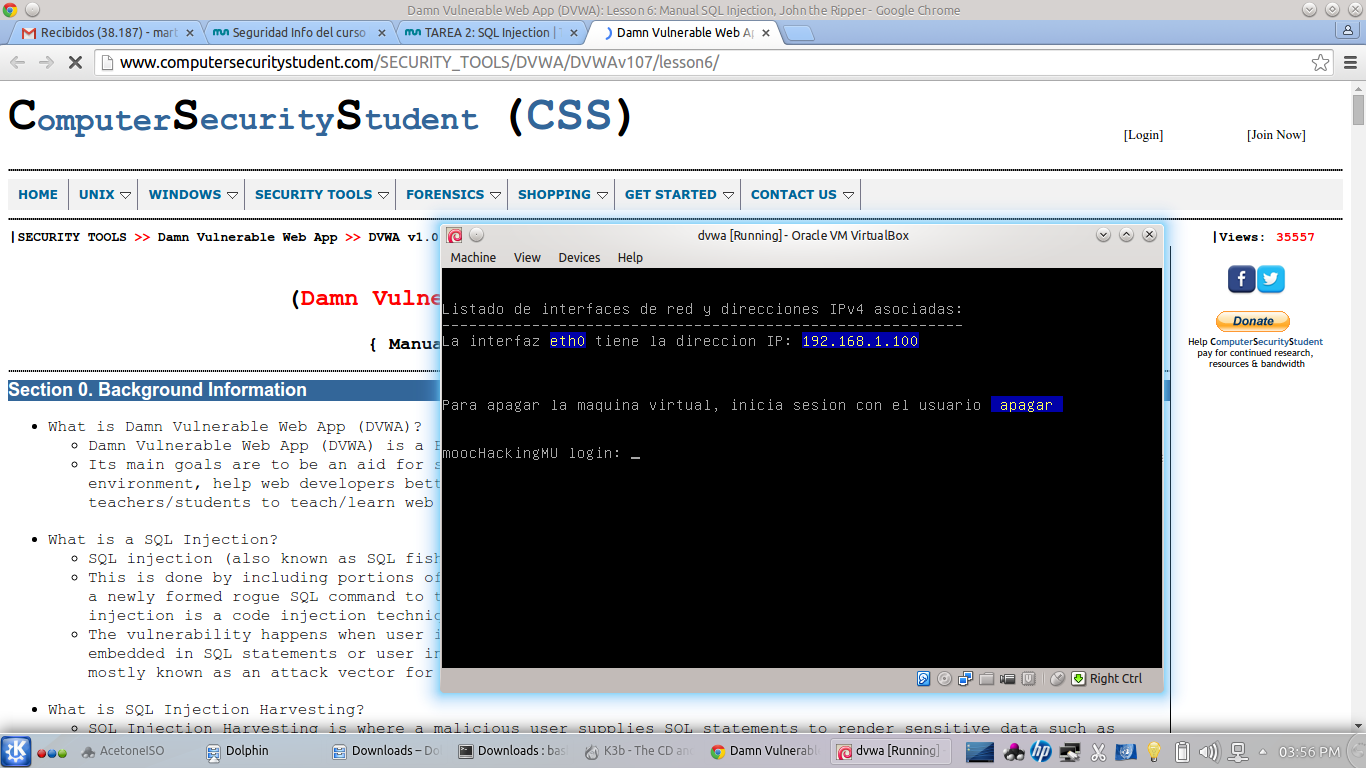The width and height of the screenshot is (1366, 768).
Task: Click Chrome's bookmark star icon
Action: pyautogui.click(x=1321, y=62)
